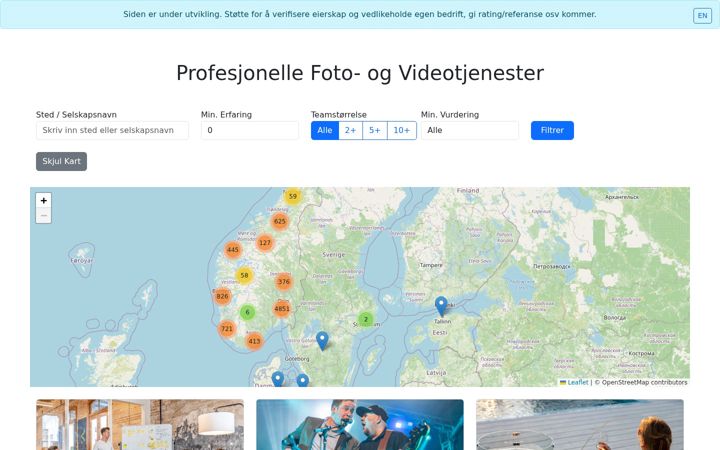The width and height of the screenshot is (720, 450).
Task: Open the cluster marker labeled 413
Action: (x=254, y=341)
